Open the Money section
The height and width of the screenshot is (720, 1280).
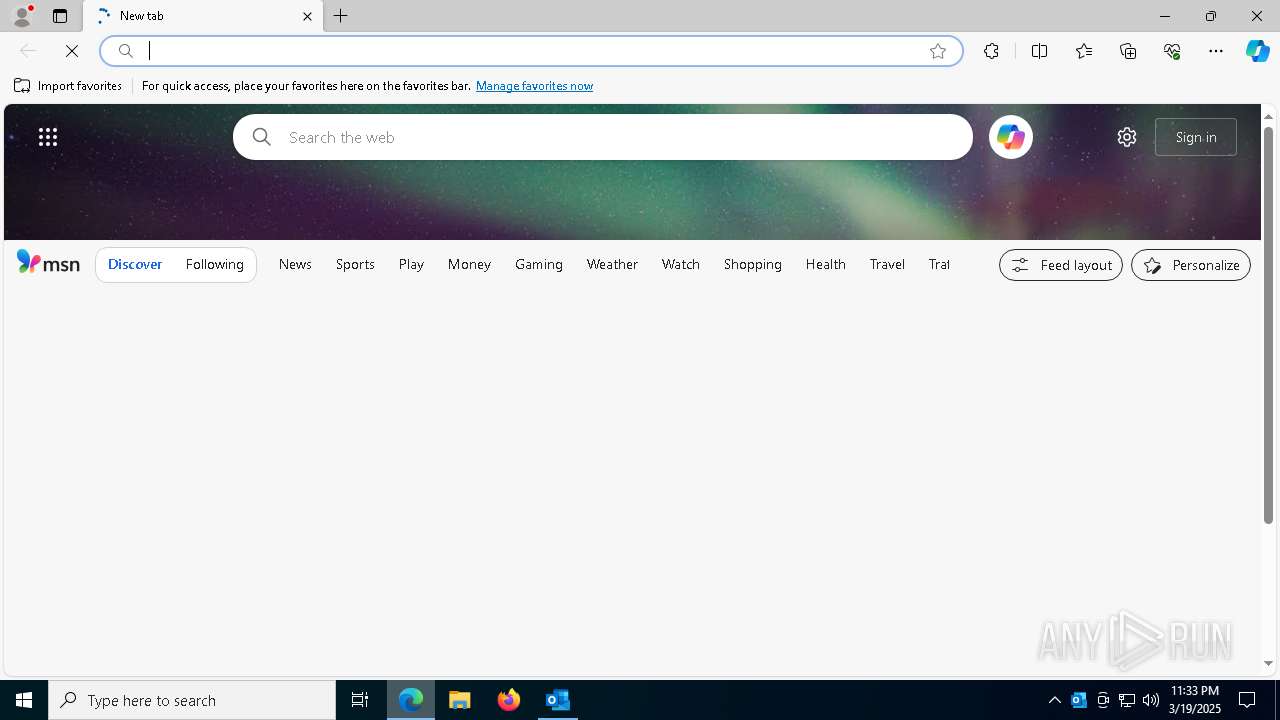coord(469,264)
